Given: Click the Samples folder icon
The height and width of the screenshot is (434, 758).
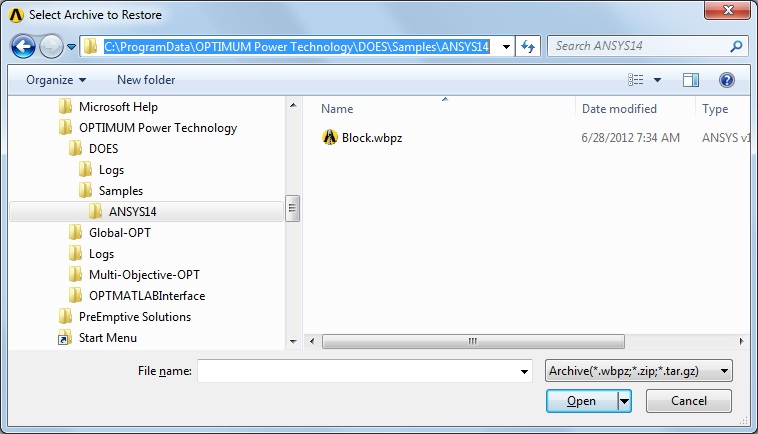Looking at the screenshot, I should coord(85,190).
